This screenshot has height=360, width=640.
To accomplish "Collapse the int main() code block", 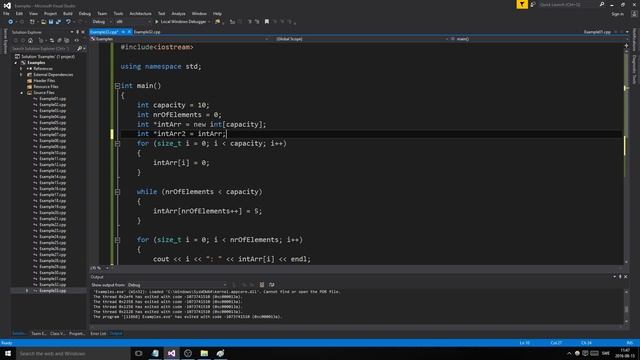I will click(x=117, y=86).
